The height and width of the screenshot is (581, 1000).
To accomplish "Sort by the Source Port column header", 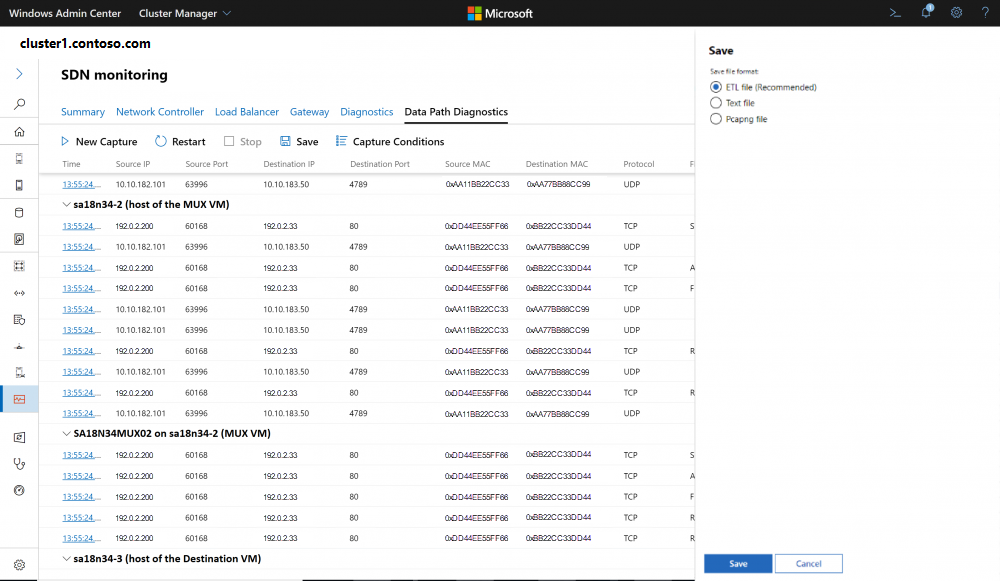I will (207, 164).
